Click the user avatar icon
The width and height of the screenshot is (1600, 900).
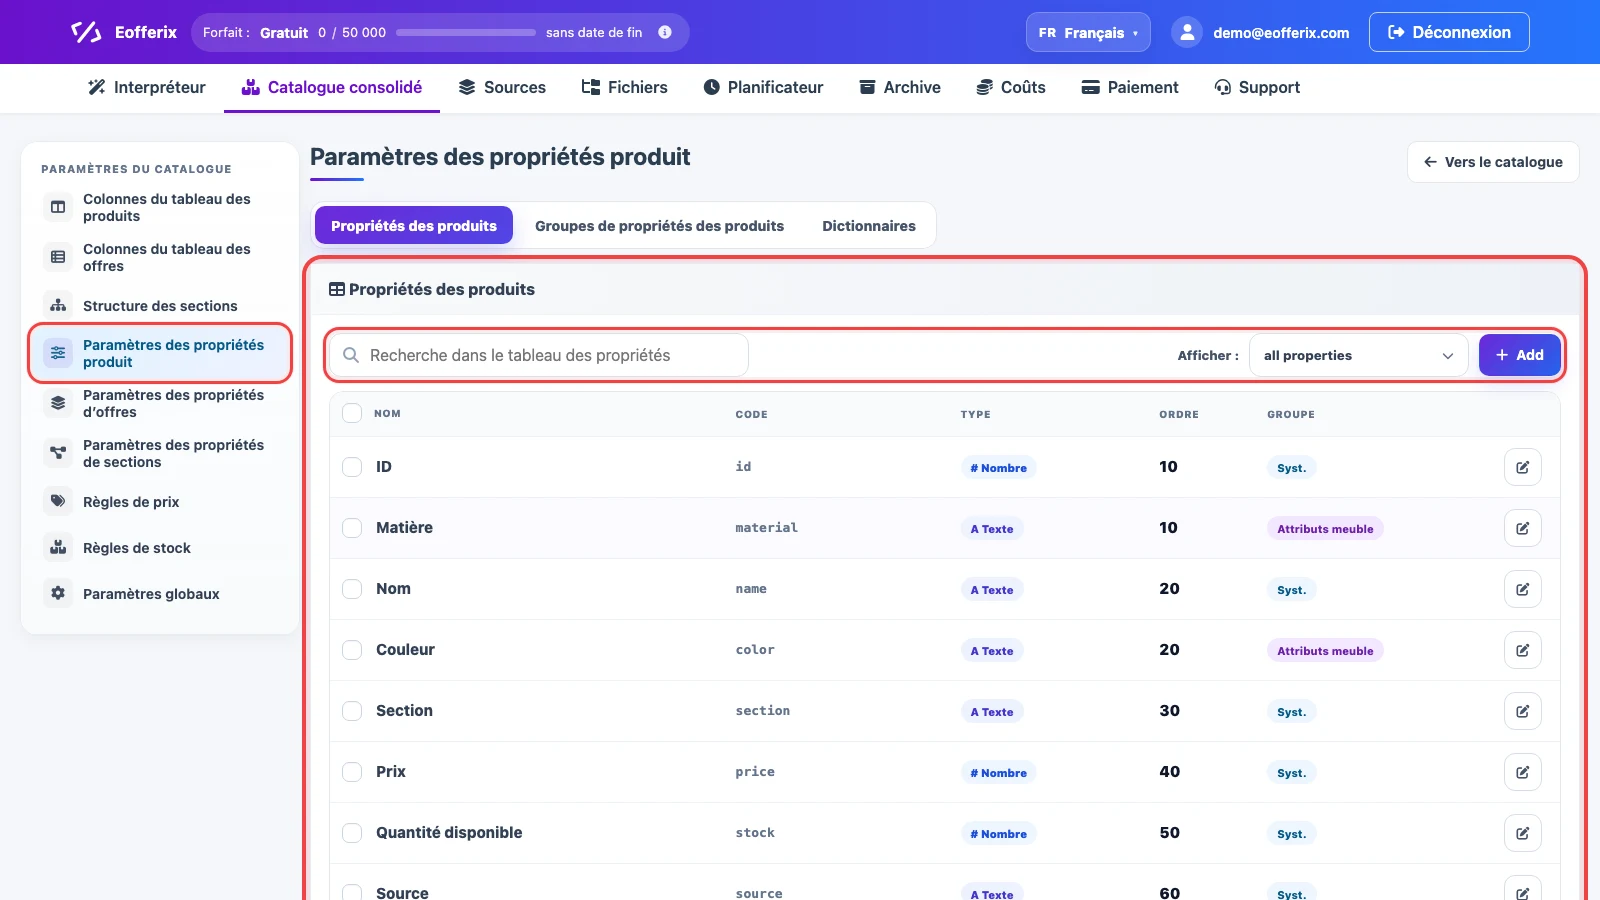click(1187, 32)
